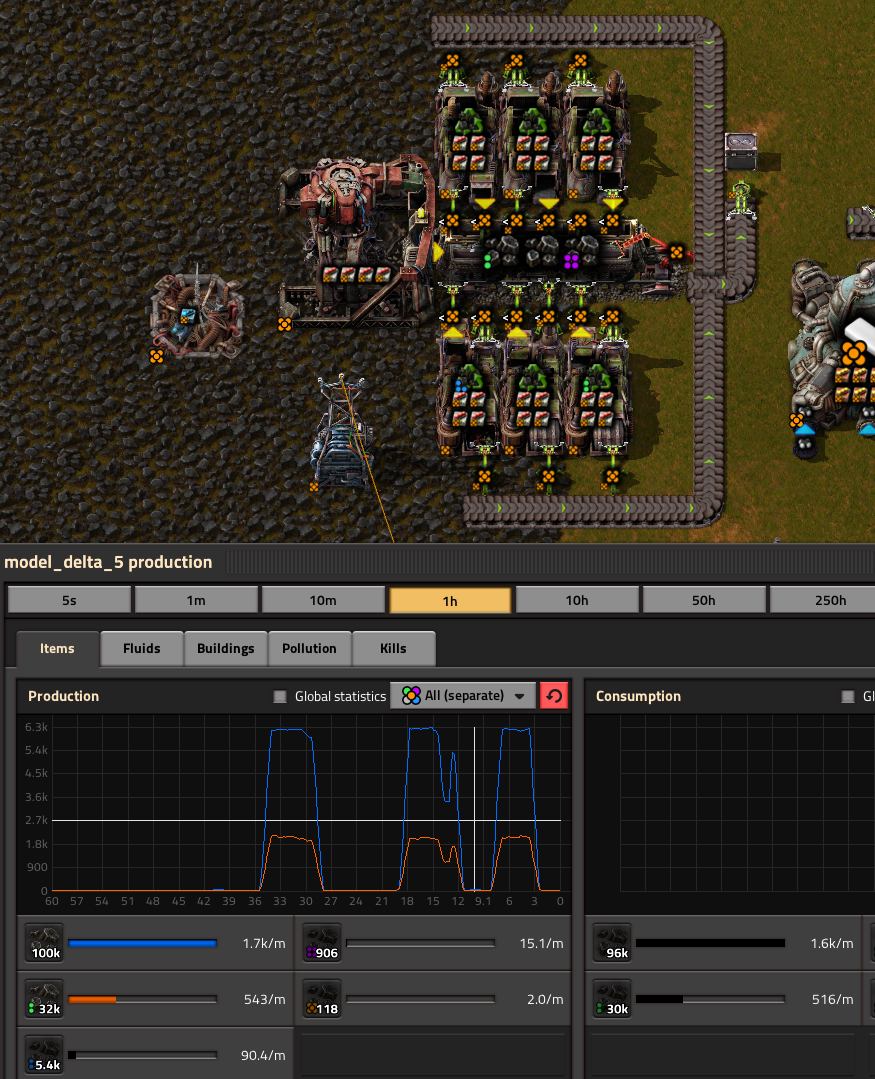This screenshot has height=1079, width=875.
Task: Click the model_delta_5 production window title
Action: 108,562
